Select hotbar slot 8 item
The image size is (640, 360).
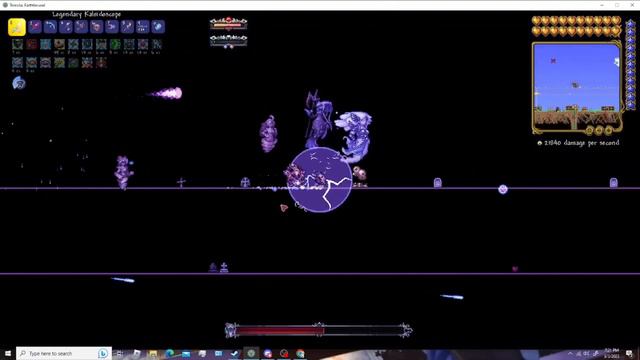tap(127, 27)
